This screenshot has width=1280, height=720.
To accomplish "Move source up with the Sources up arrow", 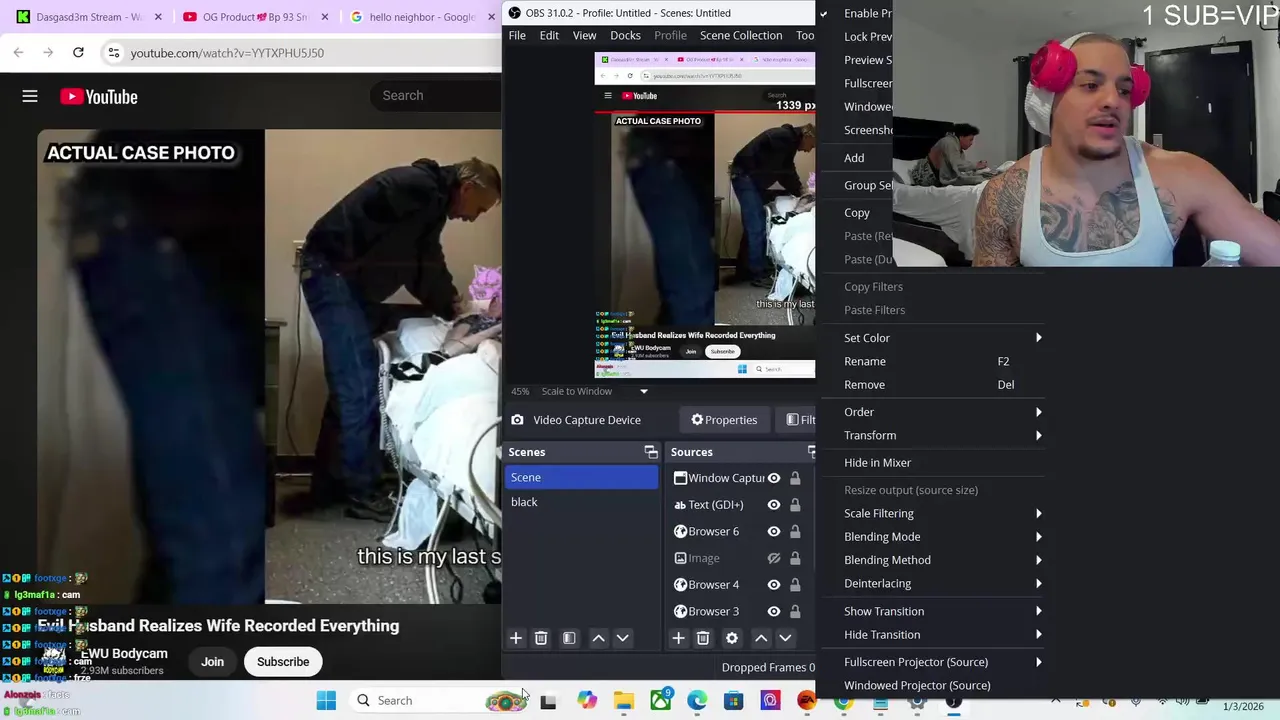I will point(761,638).
